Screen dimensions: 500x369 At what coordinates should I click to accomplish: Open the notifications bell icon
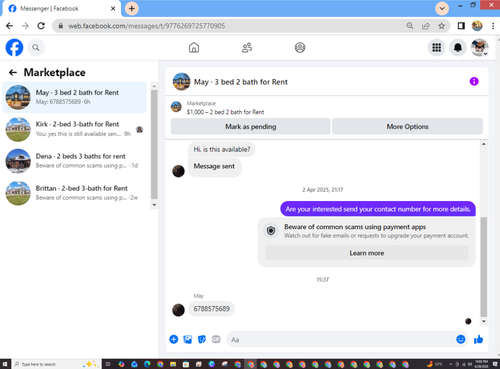point(458,48)
